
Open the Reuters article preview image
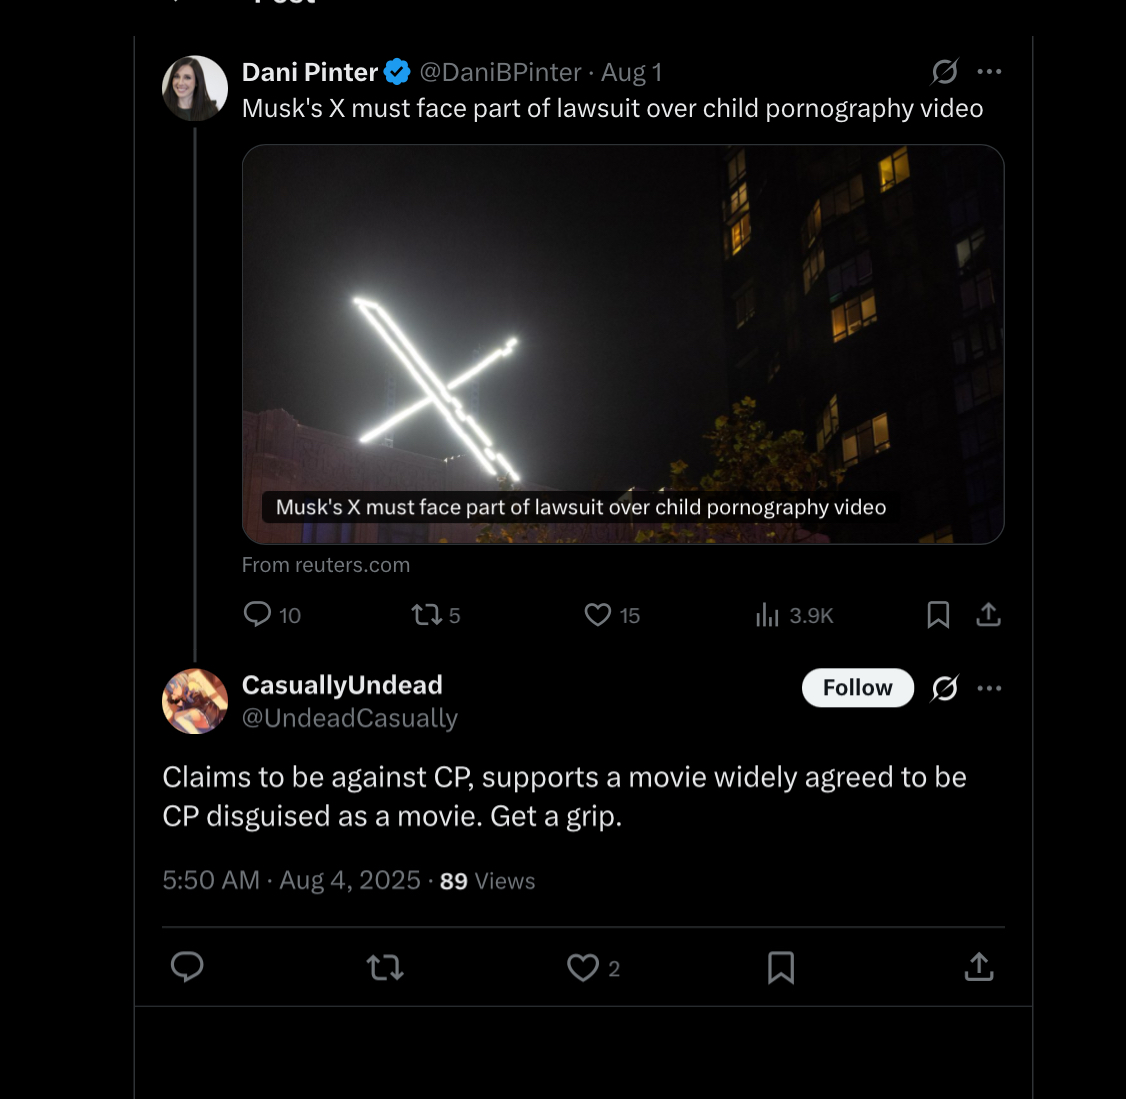(623, 344)
